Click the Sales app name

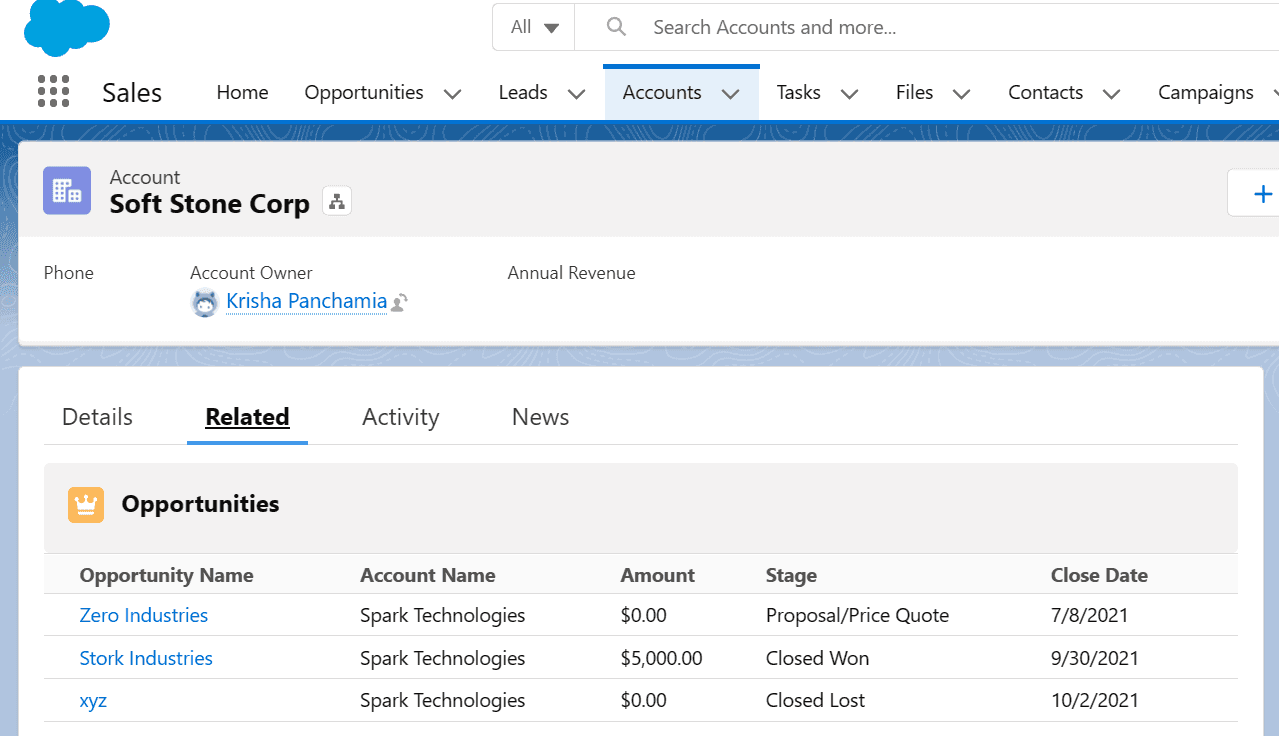[x=132, y=93]
